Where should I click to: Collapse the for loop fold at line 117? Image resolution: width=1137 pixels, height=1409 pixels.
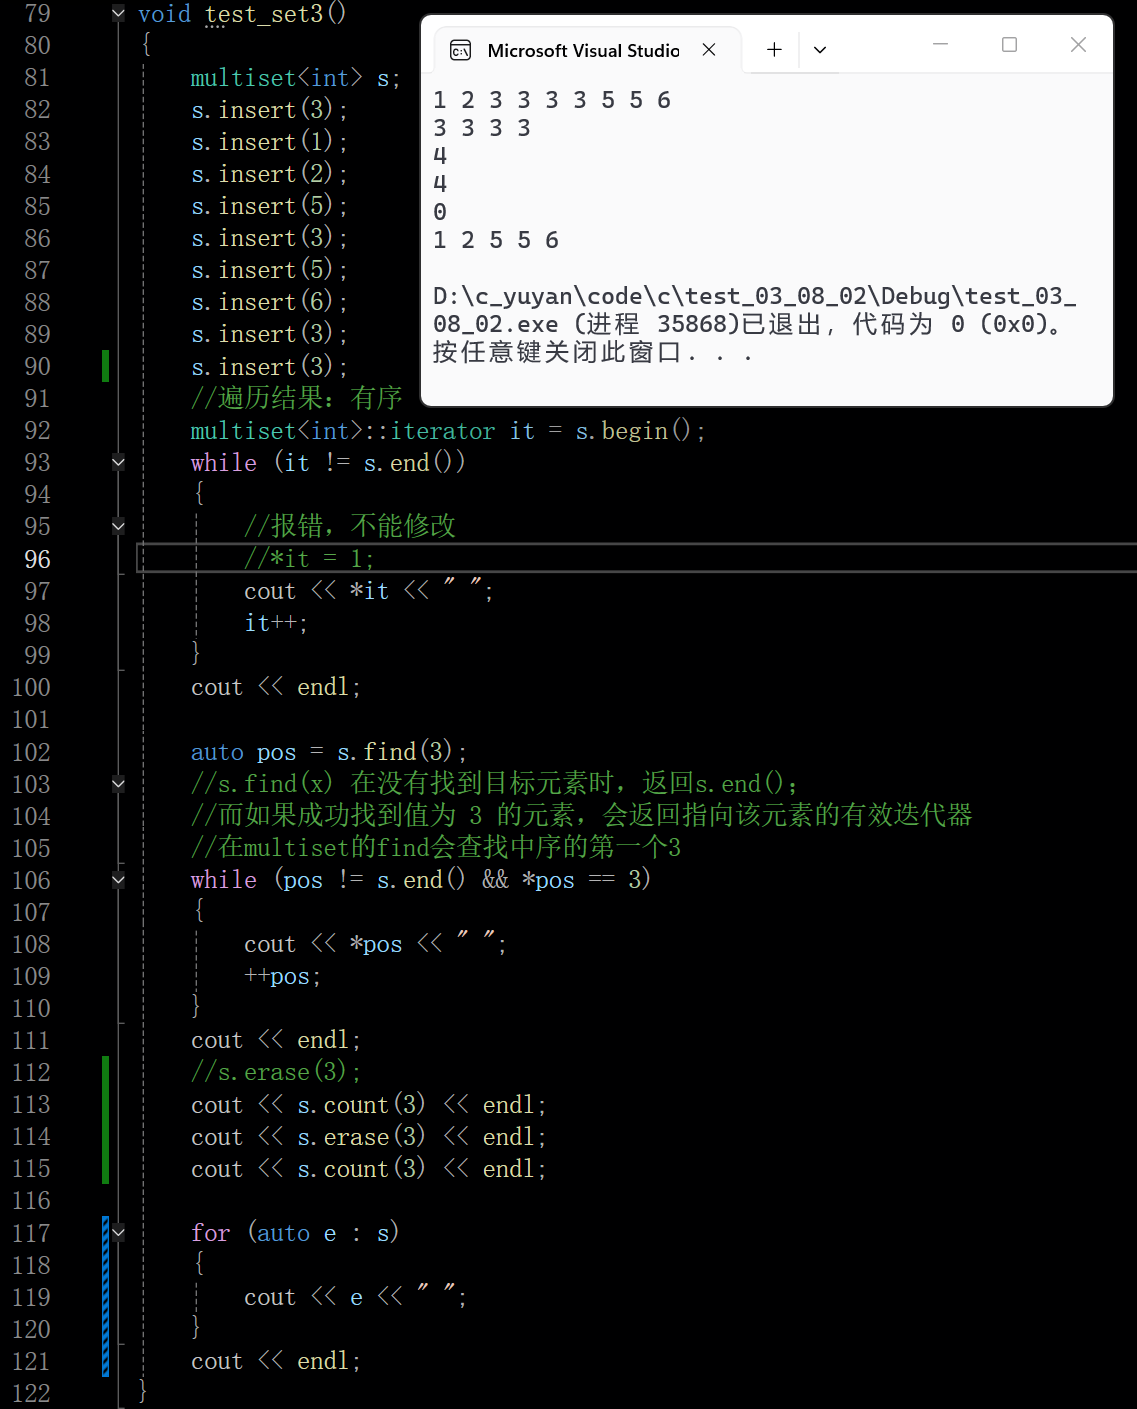pos(118,1233)
